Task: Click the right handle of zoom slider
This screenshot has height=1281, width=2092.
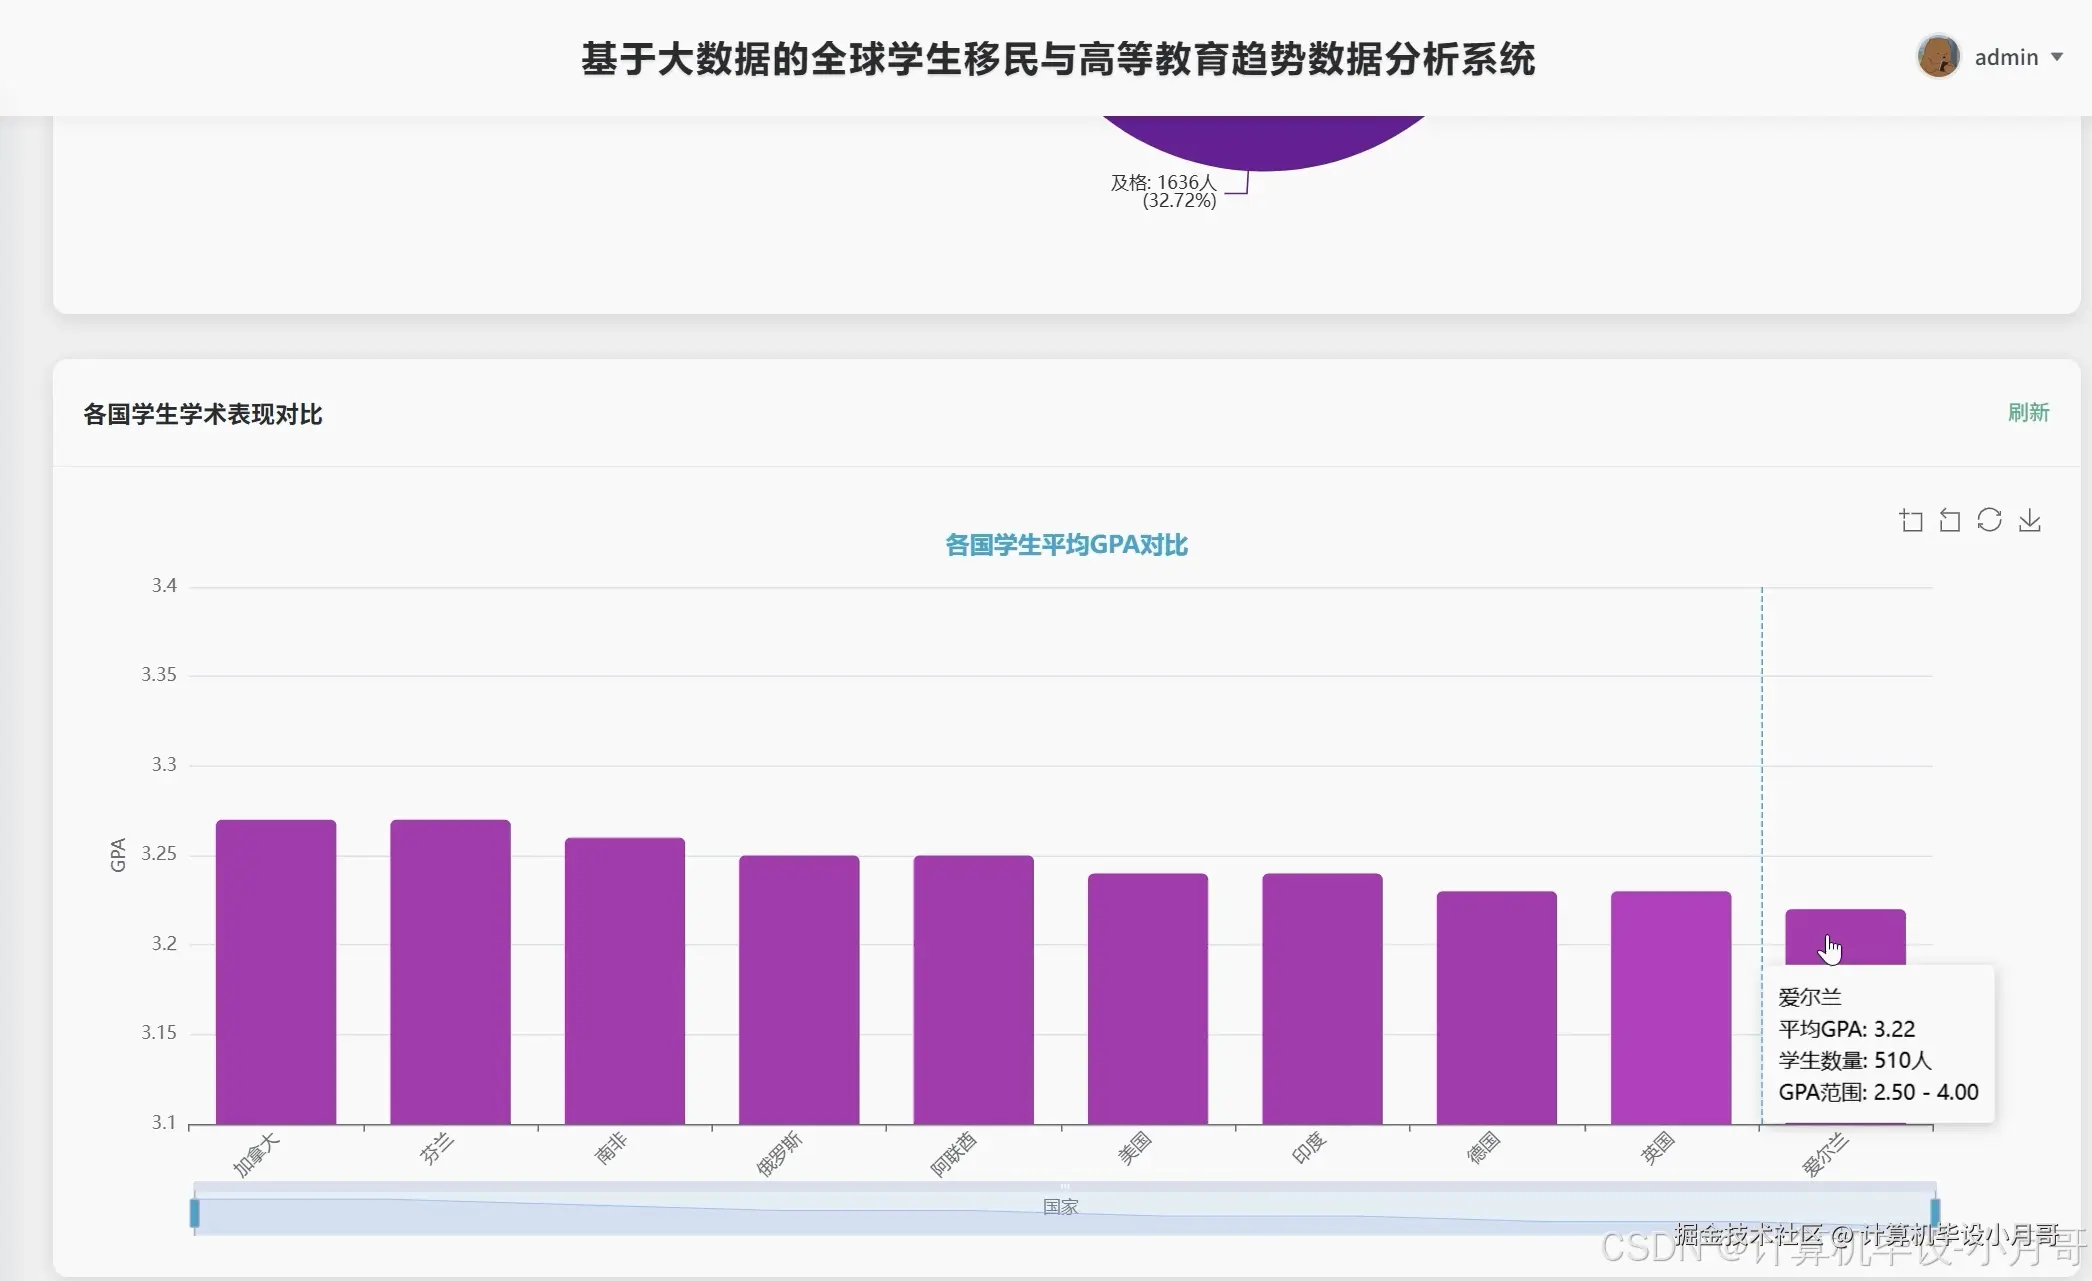Action: click(1935, 1213)
